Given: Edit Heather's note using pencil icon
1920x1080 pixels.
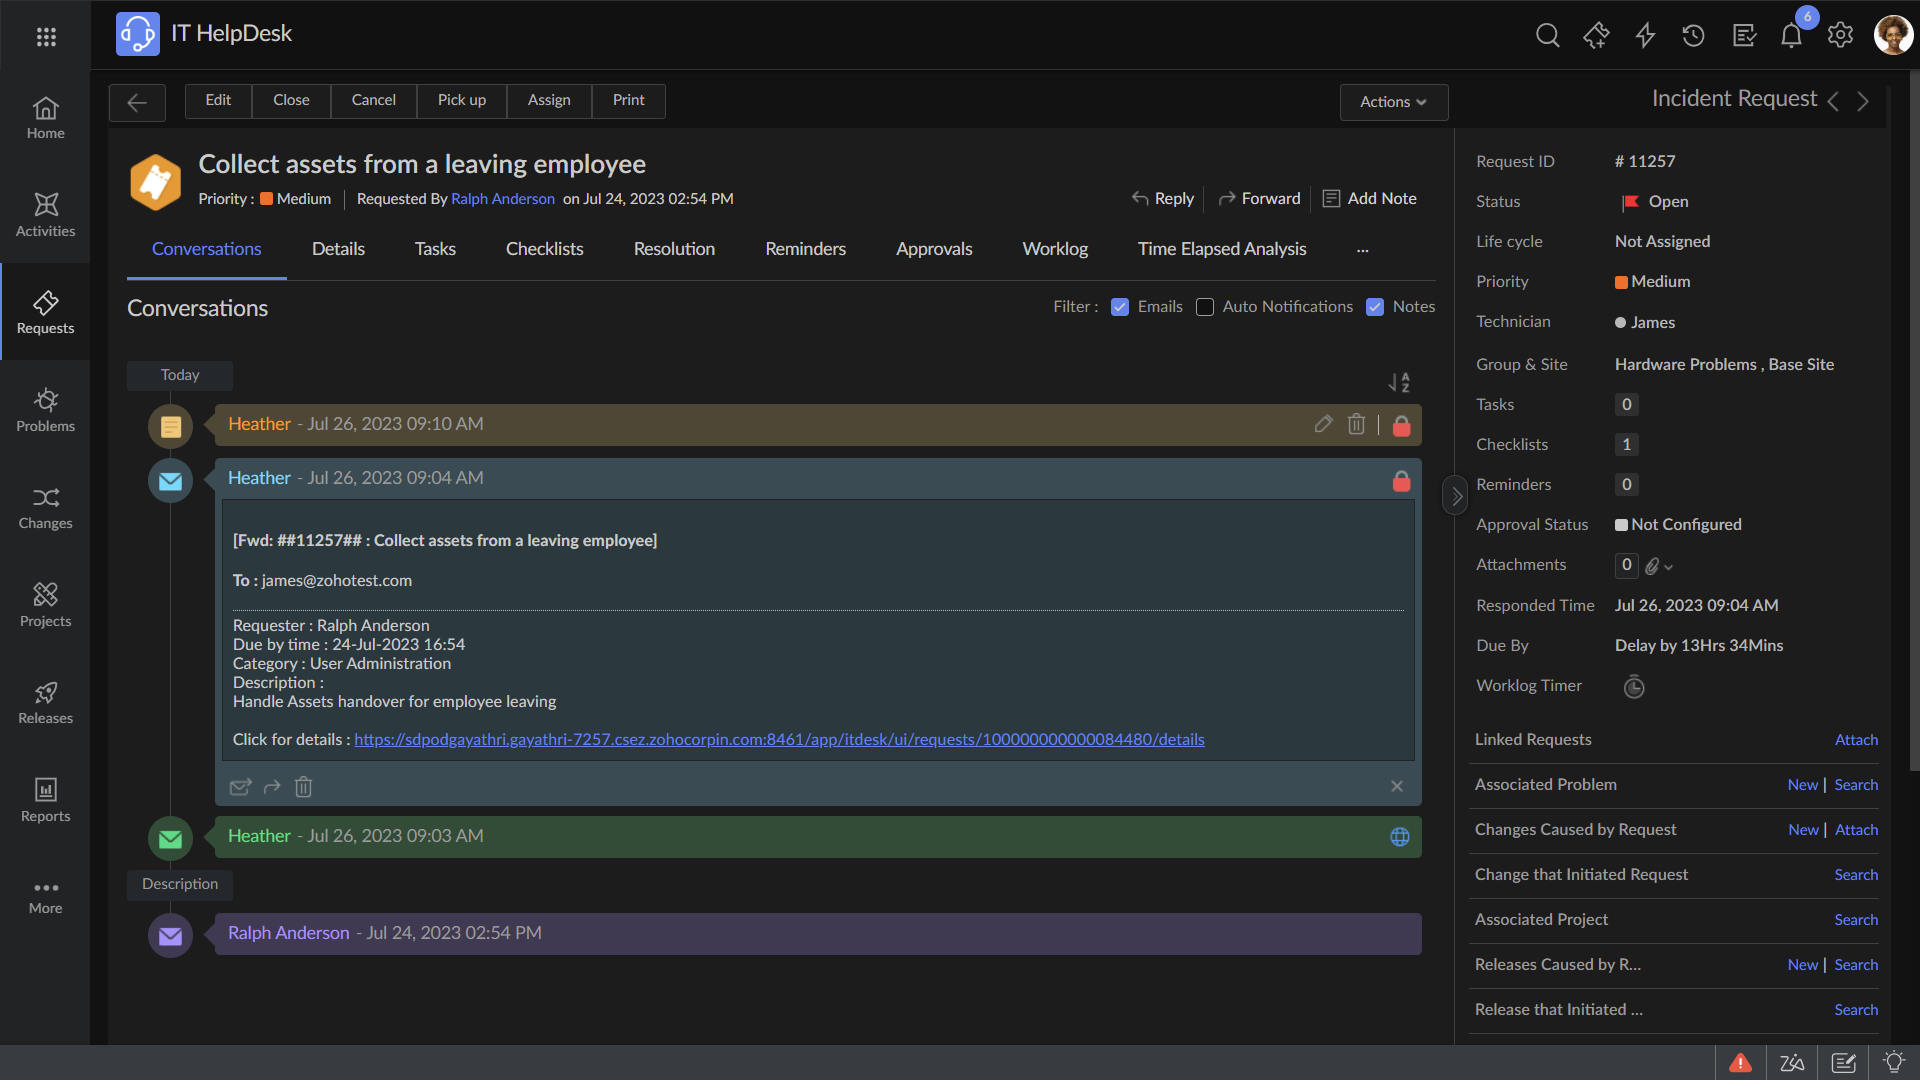Looking at the screenshot, I should pyautogui.click(x=1323, y=424).
